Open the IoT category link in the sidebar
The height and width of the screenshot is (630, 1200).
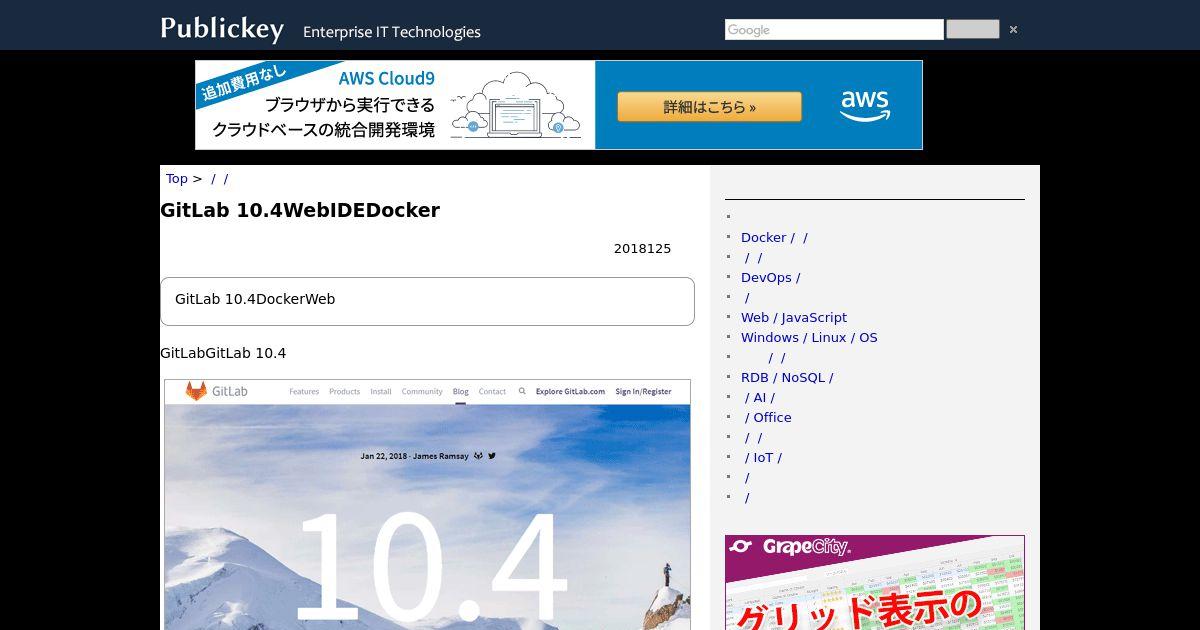(x=763, y=458)
